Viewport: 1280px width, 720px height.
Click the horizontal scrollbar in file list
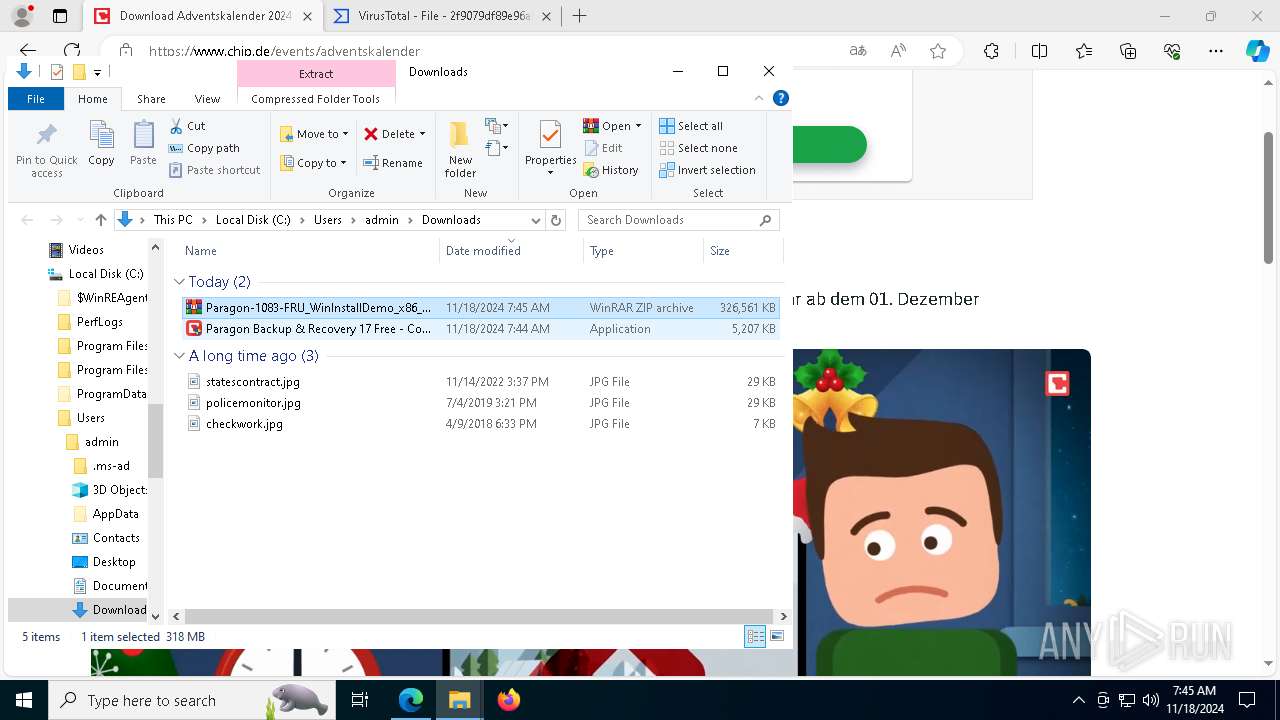pos(481,616)
